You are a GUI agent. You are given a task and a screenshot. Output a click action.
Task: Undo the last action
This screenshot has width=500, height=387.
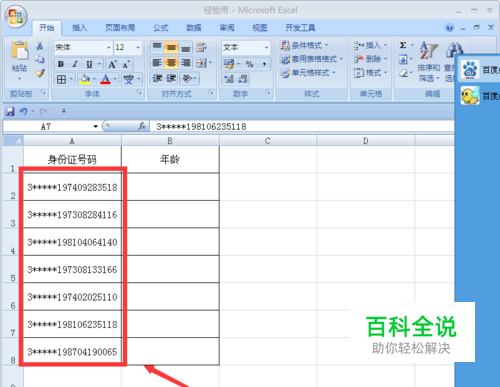point(23,111)
